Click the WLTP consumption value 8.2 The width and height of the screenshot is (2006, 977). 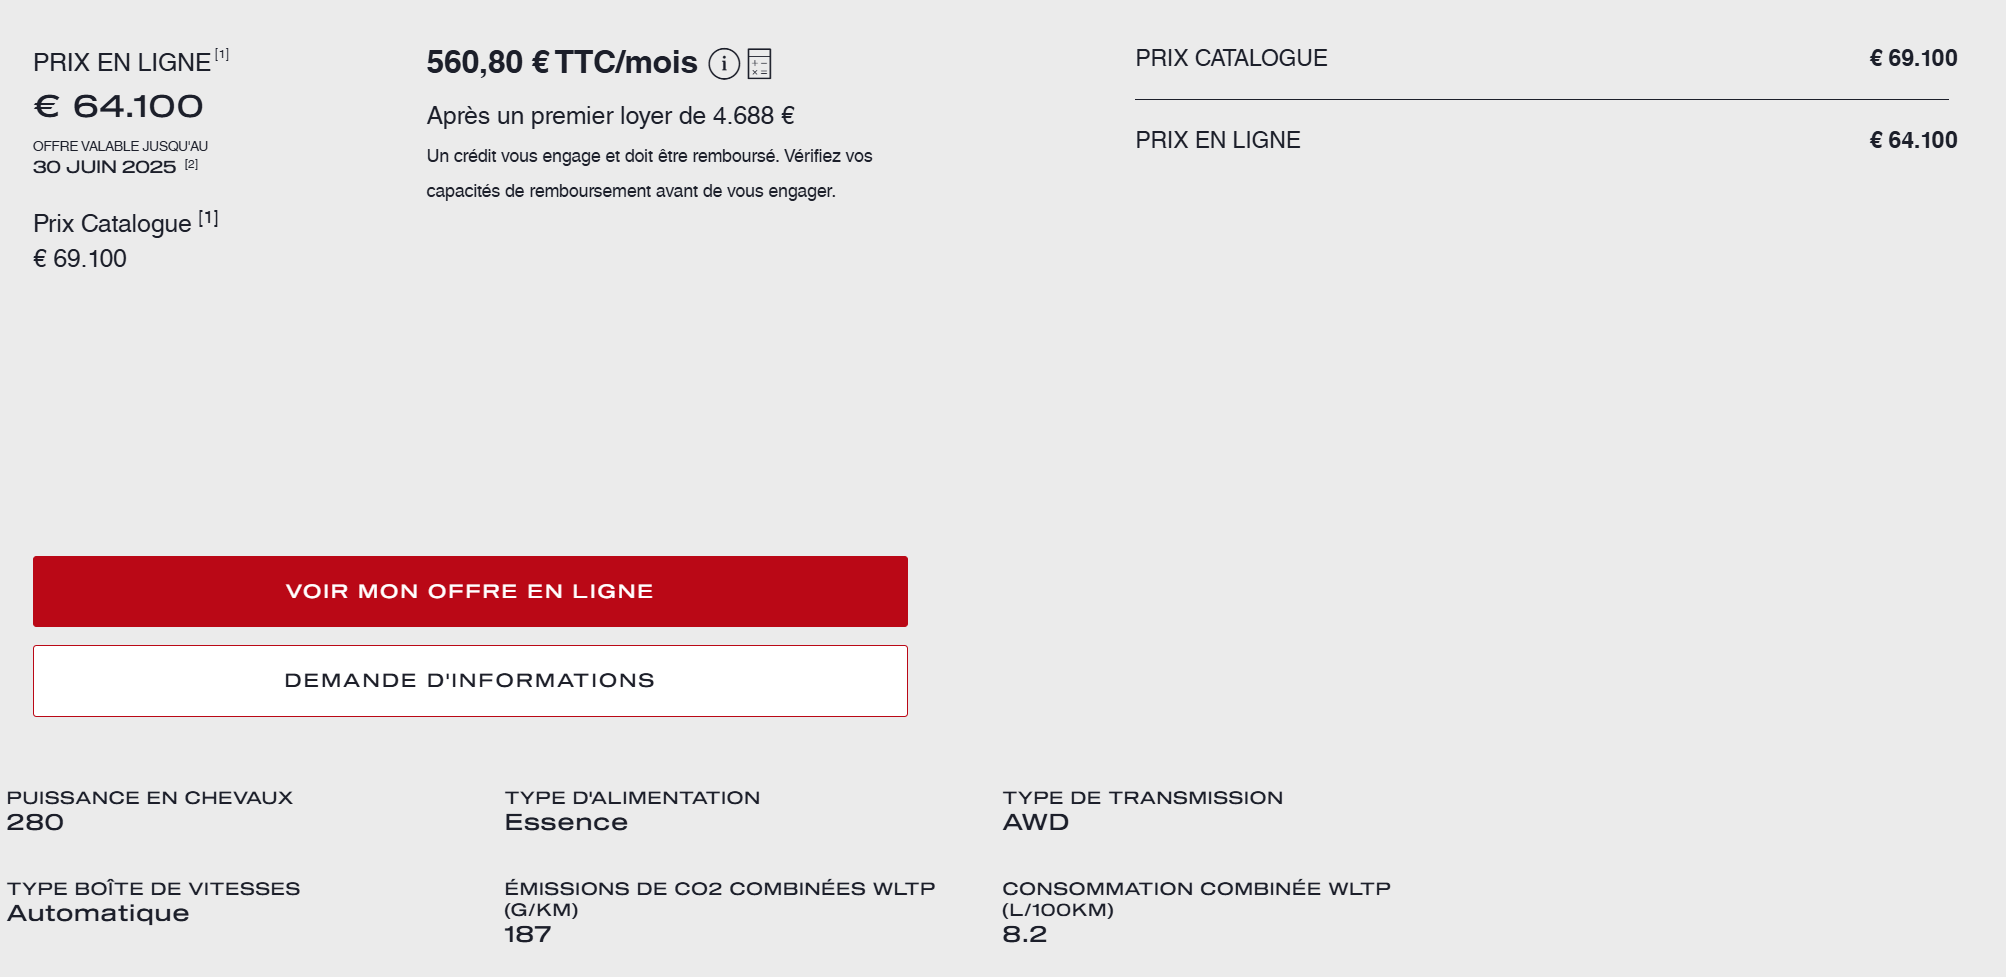click(x=1024, y=934)
